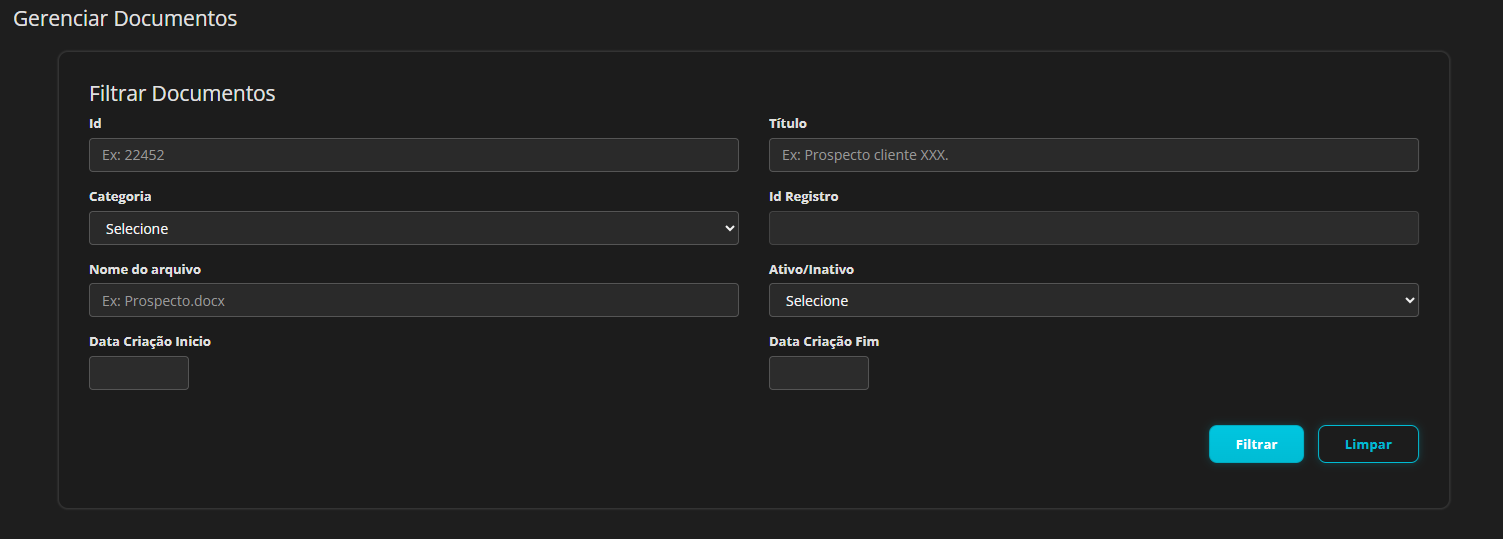1503x539 pixels.
Task: Click the "Id" field label
Action: click(x=95, y=124)
